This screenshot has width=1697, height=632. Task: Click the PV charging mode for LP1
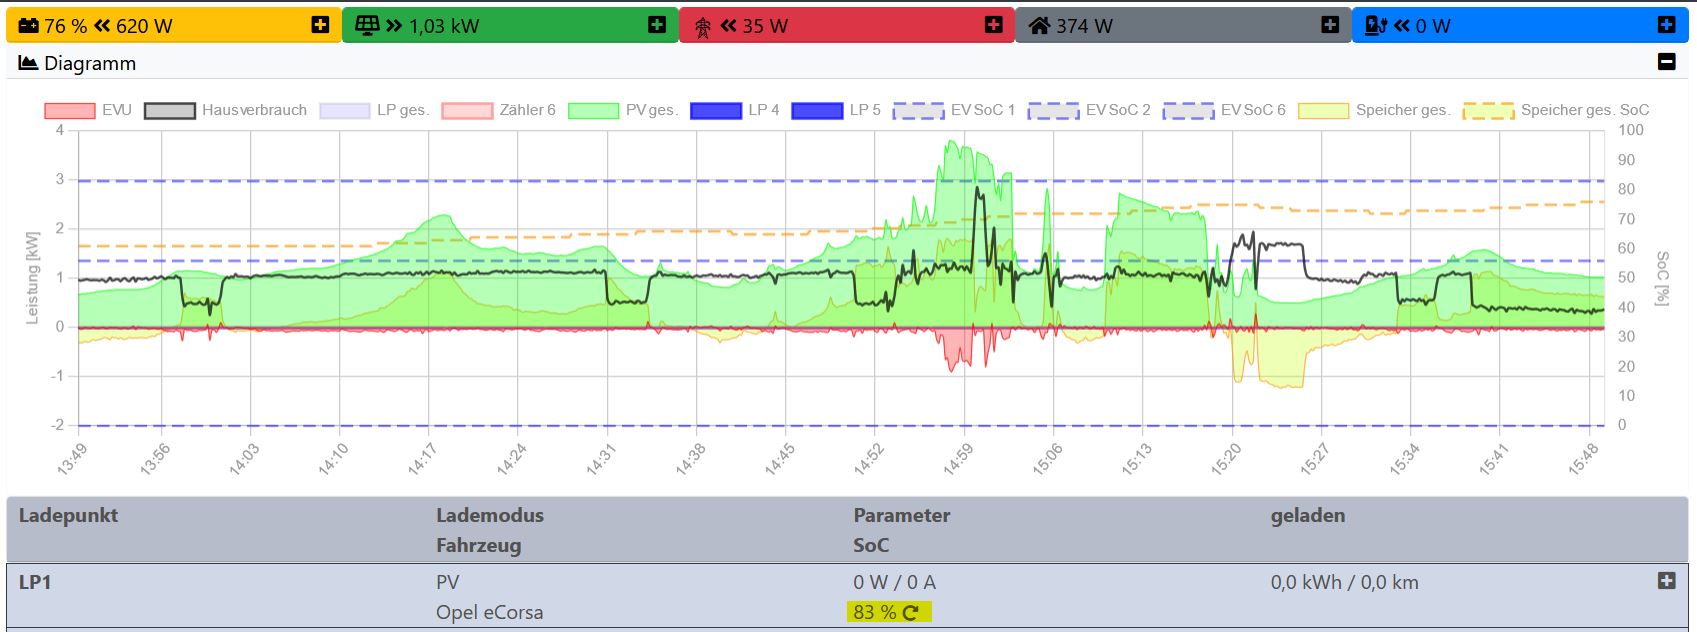[x=447, y=582]
